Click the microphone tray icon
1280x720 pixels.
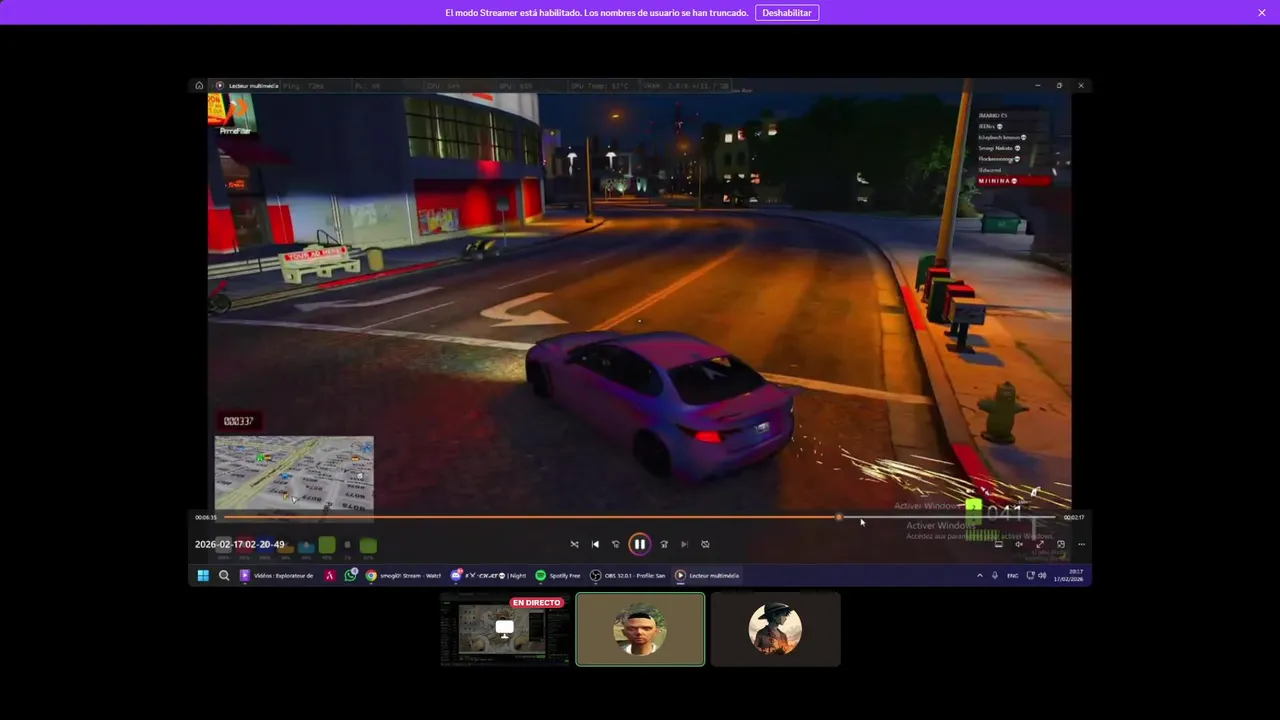[994, 575]
